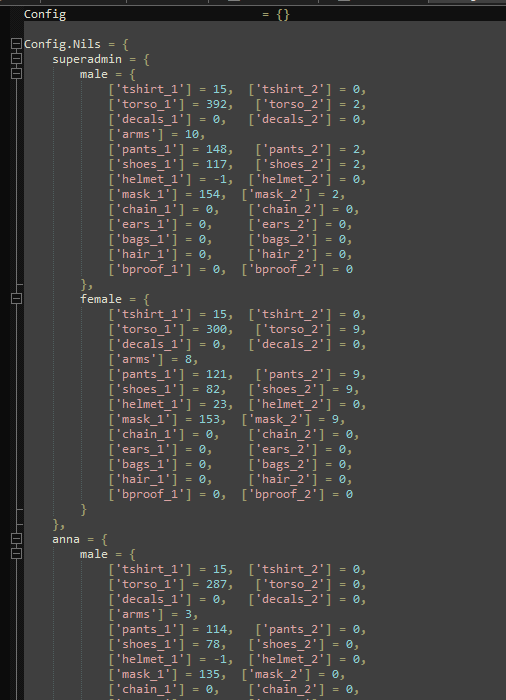Fold the male block under anna
The width and height of the screenshot is (506, 700).
[x=16, y=554]
